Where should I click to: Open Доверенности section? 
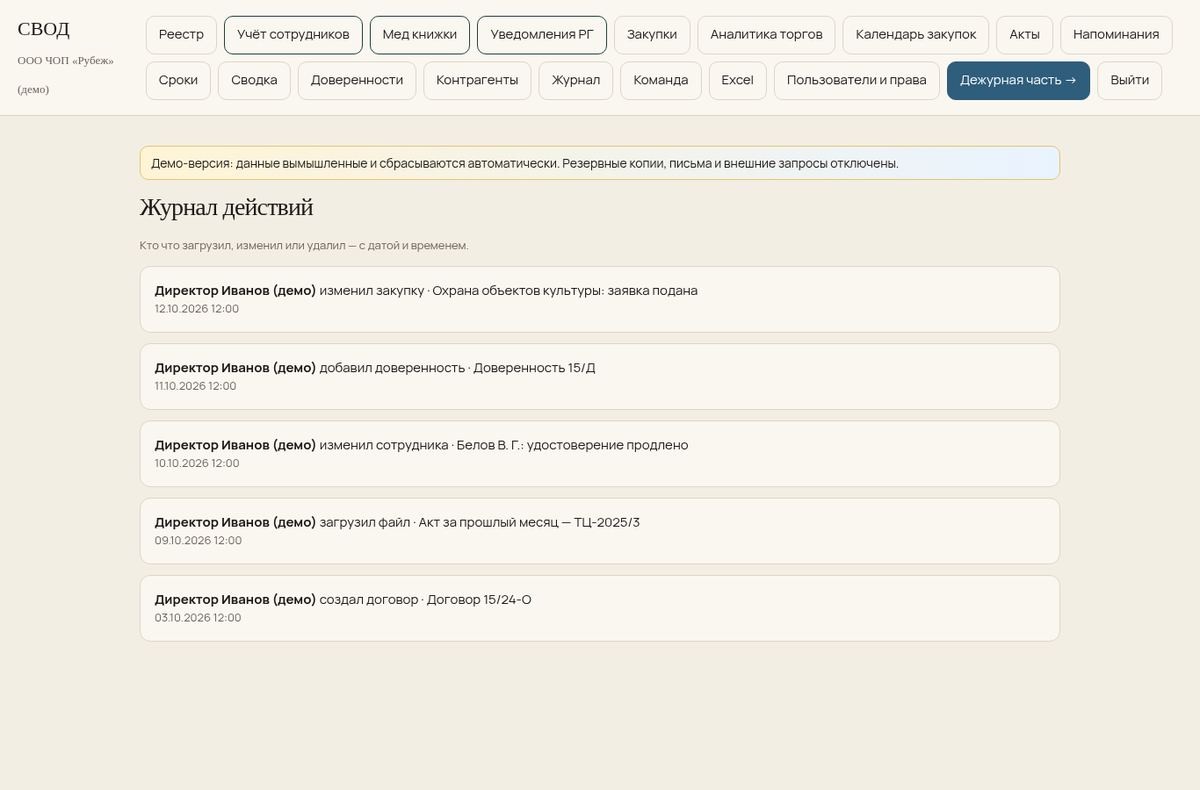[357, 80]
